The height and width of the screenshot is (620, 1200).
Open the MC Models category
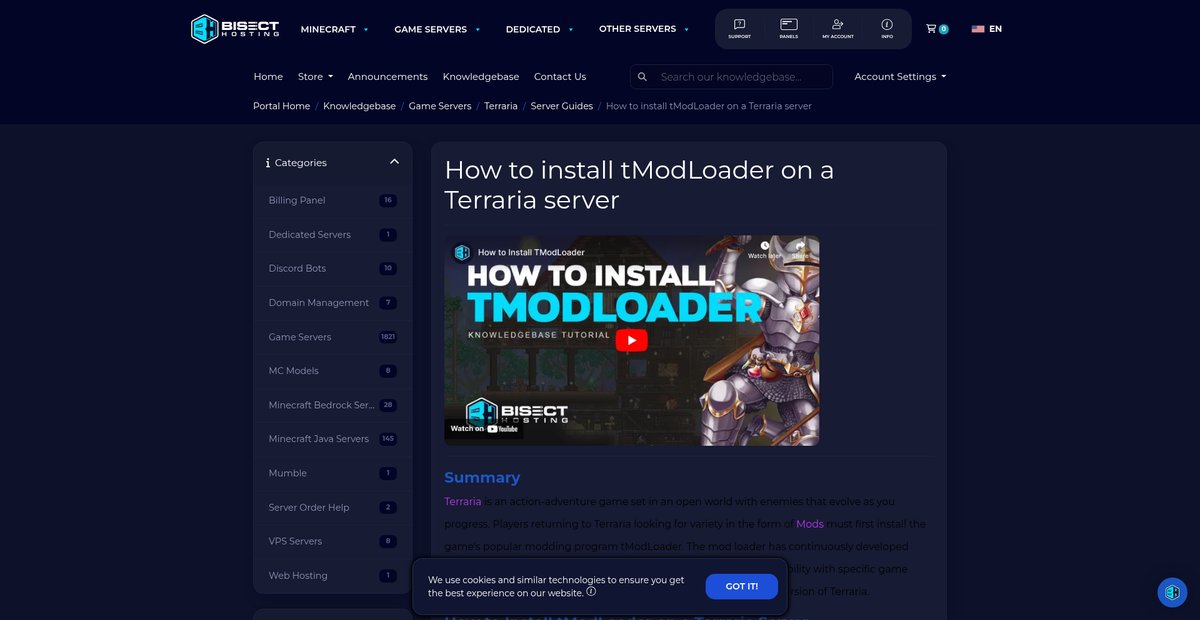pos(333,371)
